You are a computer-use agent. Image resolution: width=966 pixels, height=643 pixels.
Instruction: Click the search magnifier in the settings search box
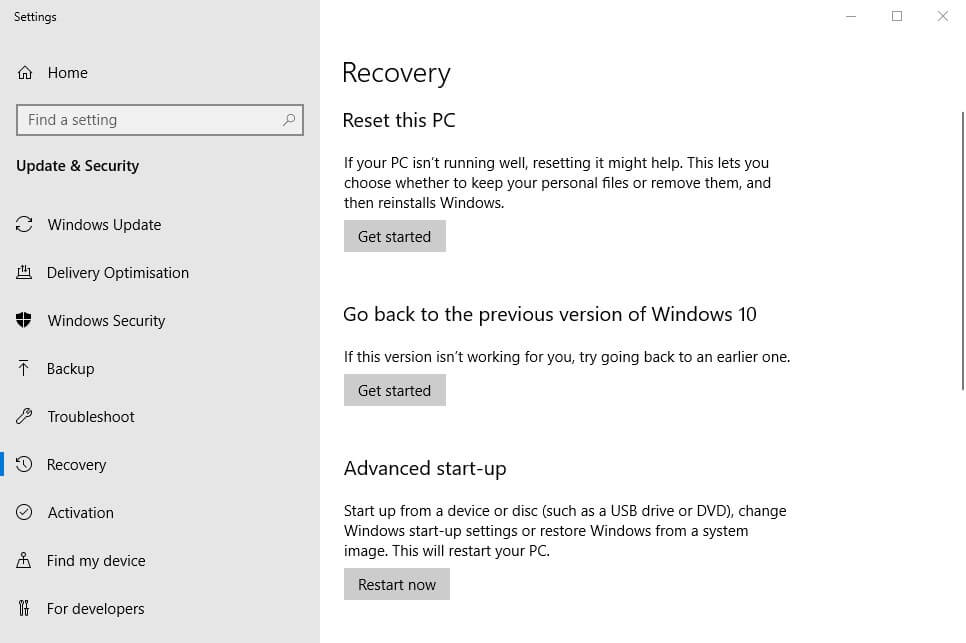pos(290,119)
